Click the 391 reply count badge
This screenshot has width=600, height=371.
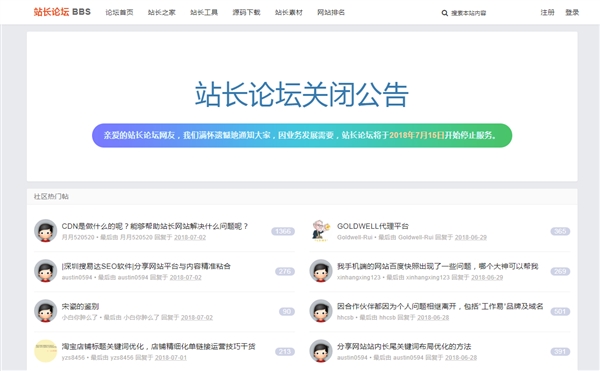click(x=560, y=351)
